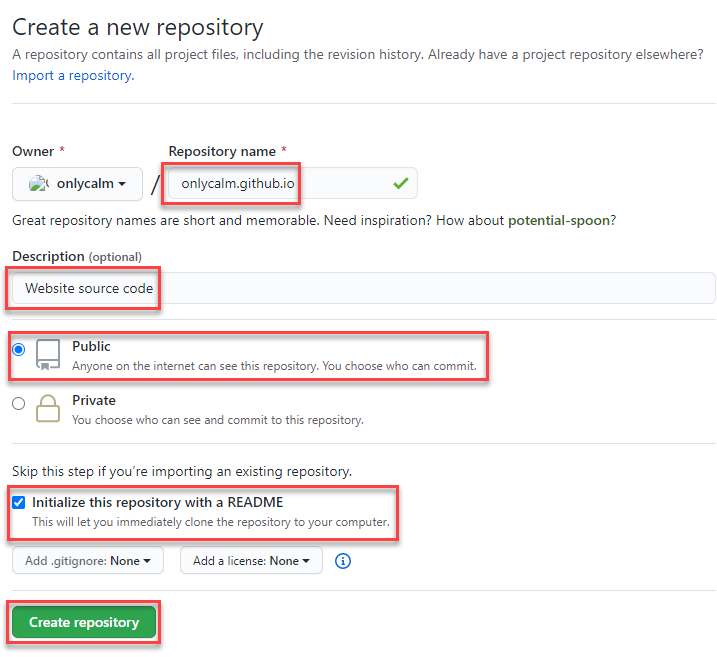Click the green name-available checkmark

(x=401, y=183)
